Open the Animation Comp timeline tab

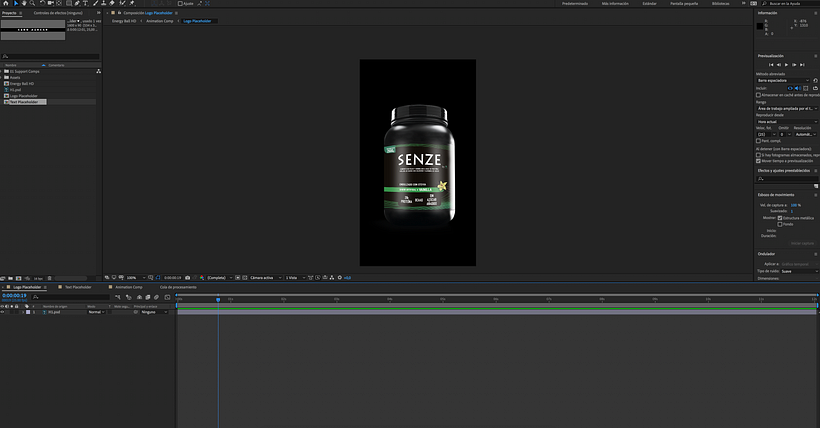pyautogui.click(x=129, y=287)
